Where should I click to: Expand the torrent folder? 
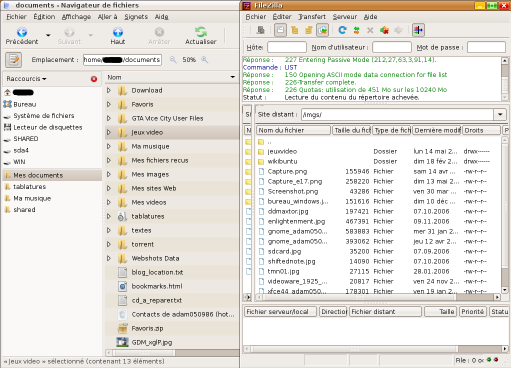pos(109,244)
